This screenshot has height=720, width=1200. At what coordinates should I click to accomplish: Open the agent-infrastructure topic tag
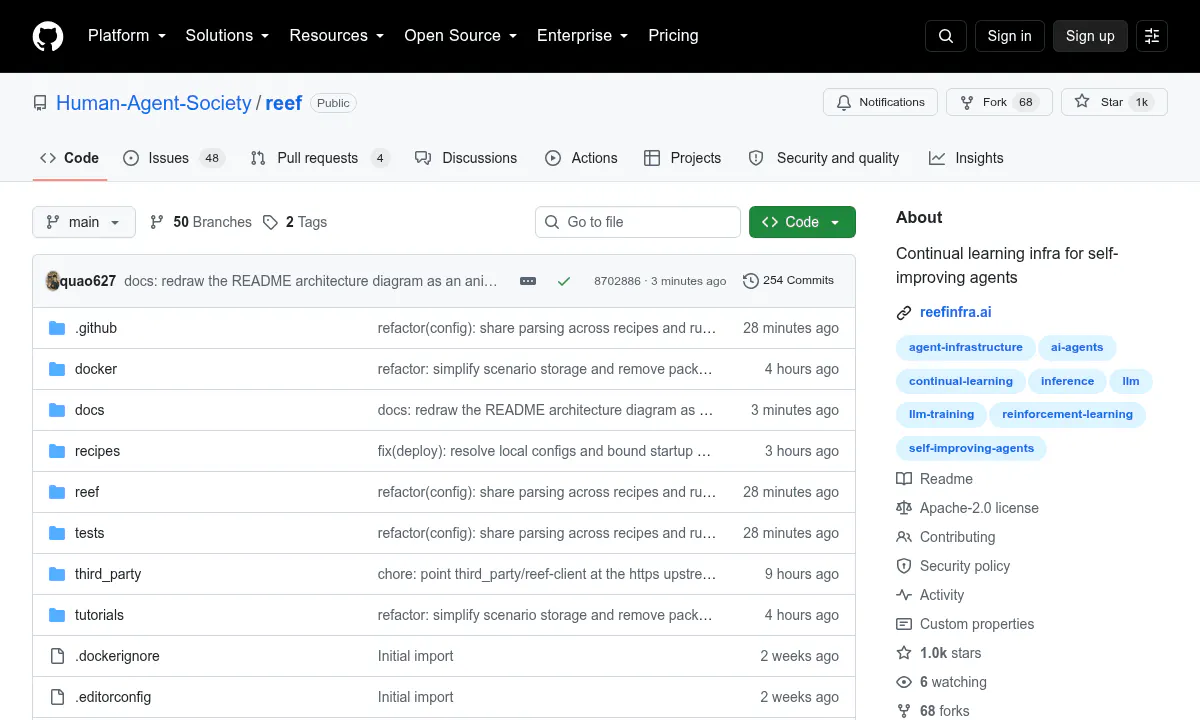[966, 348]
